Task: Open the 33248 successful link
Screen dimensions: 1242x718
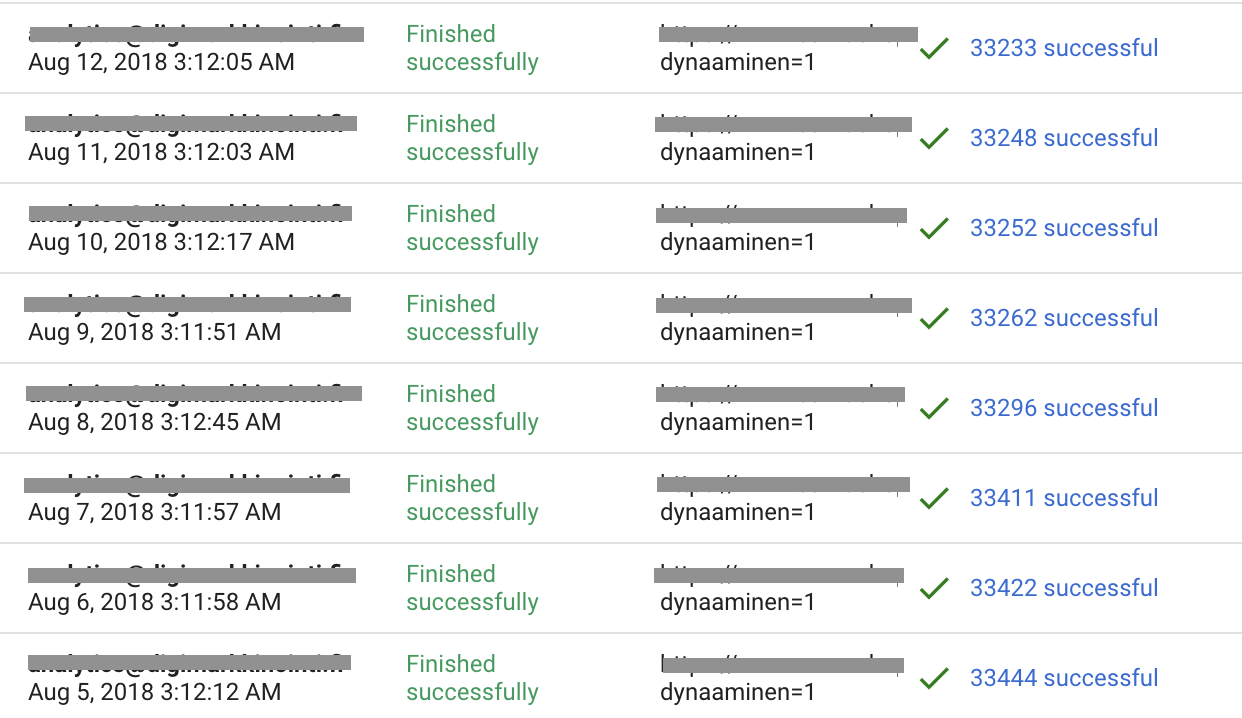Action: coord(1064,138)
